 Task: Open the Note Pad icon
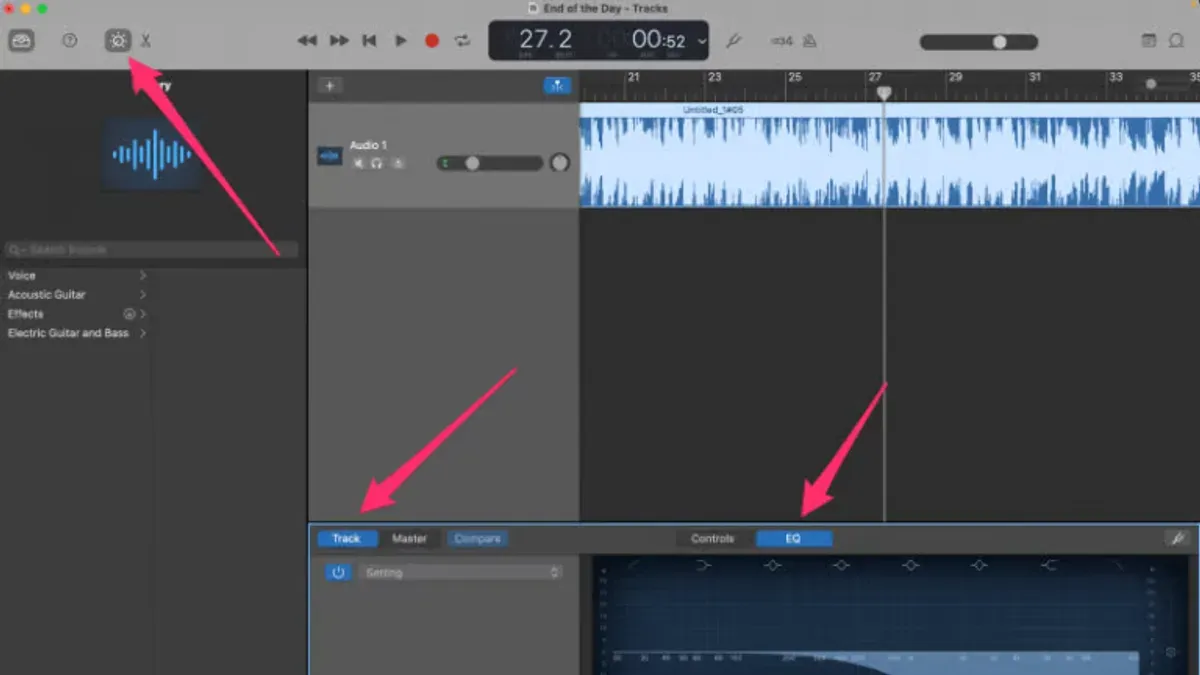(x=1149, y=41)
